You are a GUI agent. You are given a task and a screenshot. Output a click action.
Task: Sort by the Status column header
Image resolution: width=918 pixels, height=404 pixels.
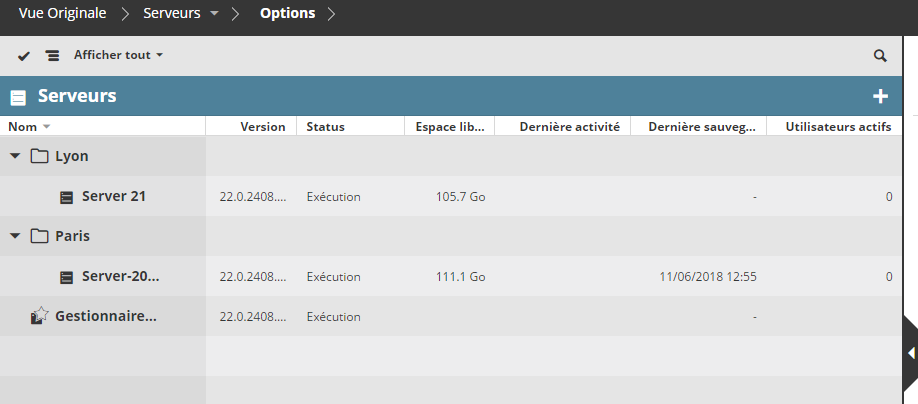(x=325, y=127)
